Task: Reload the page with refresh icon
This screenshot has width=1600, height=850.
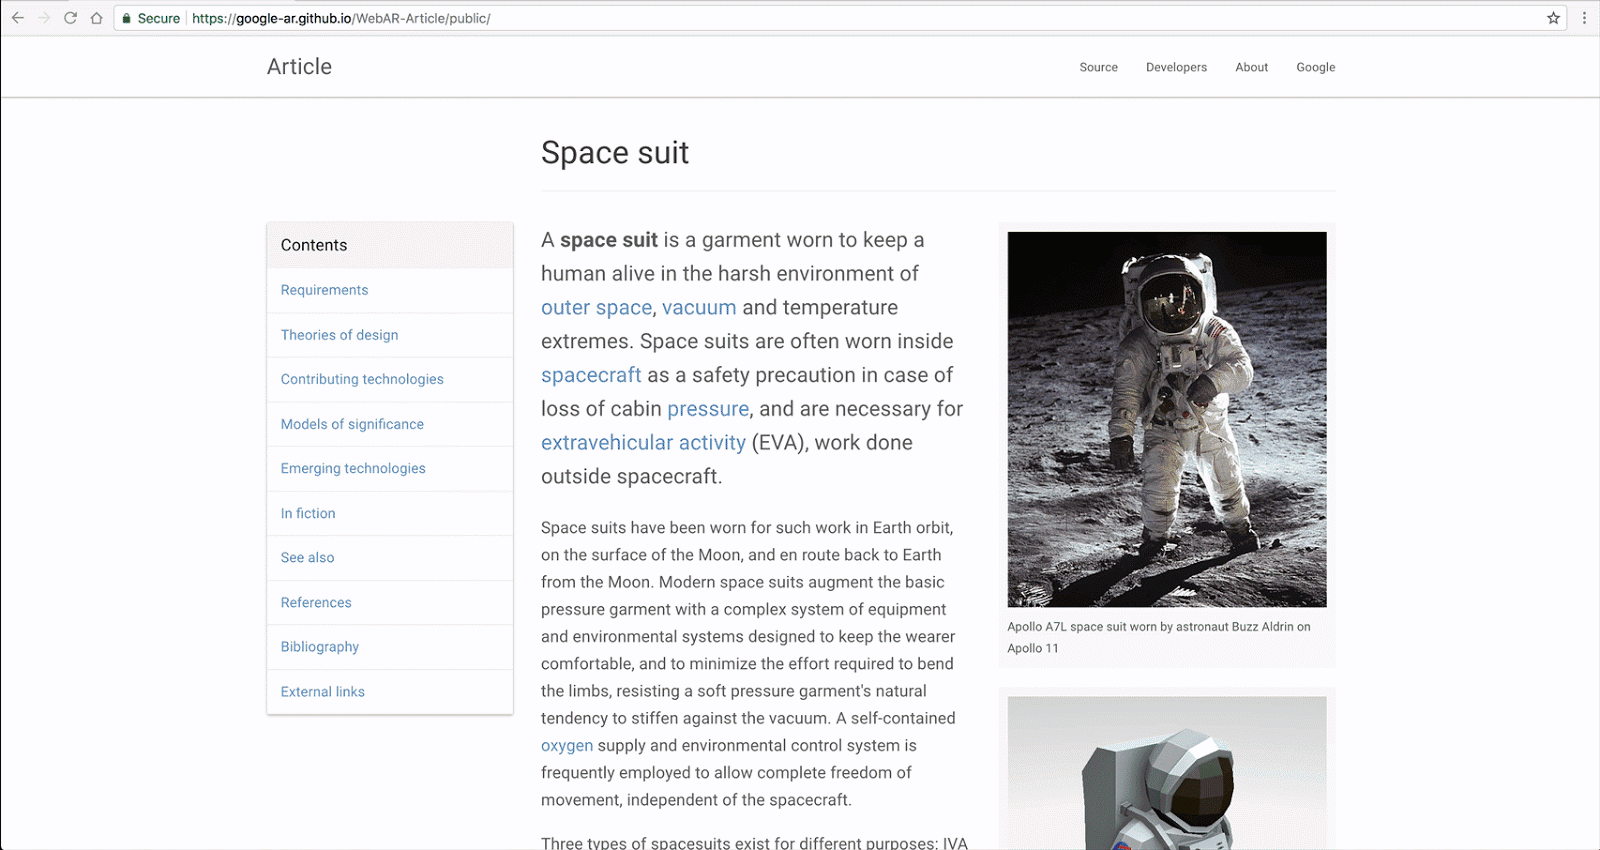Action: coord(70,18)
